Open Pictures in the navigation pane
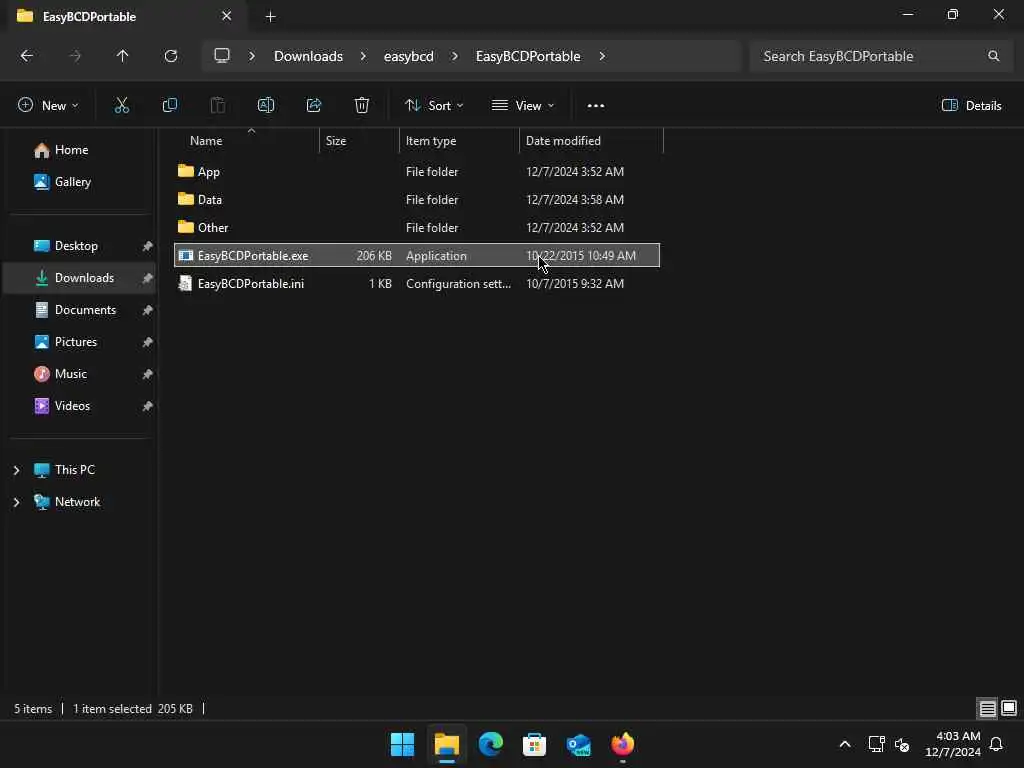Screen dimensions: 1024x768 [x=76, y=342]
